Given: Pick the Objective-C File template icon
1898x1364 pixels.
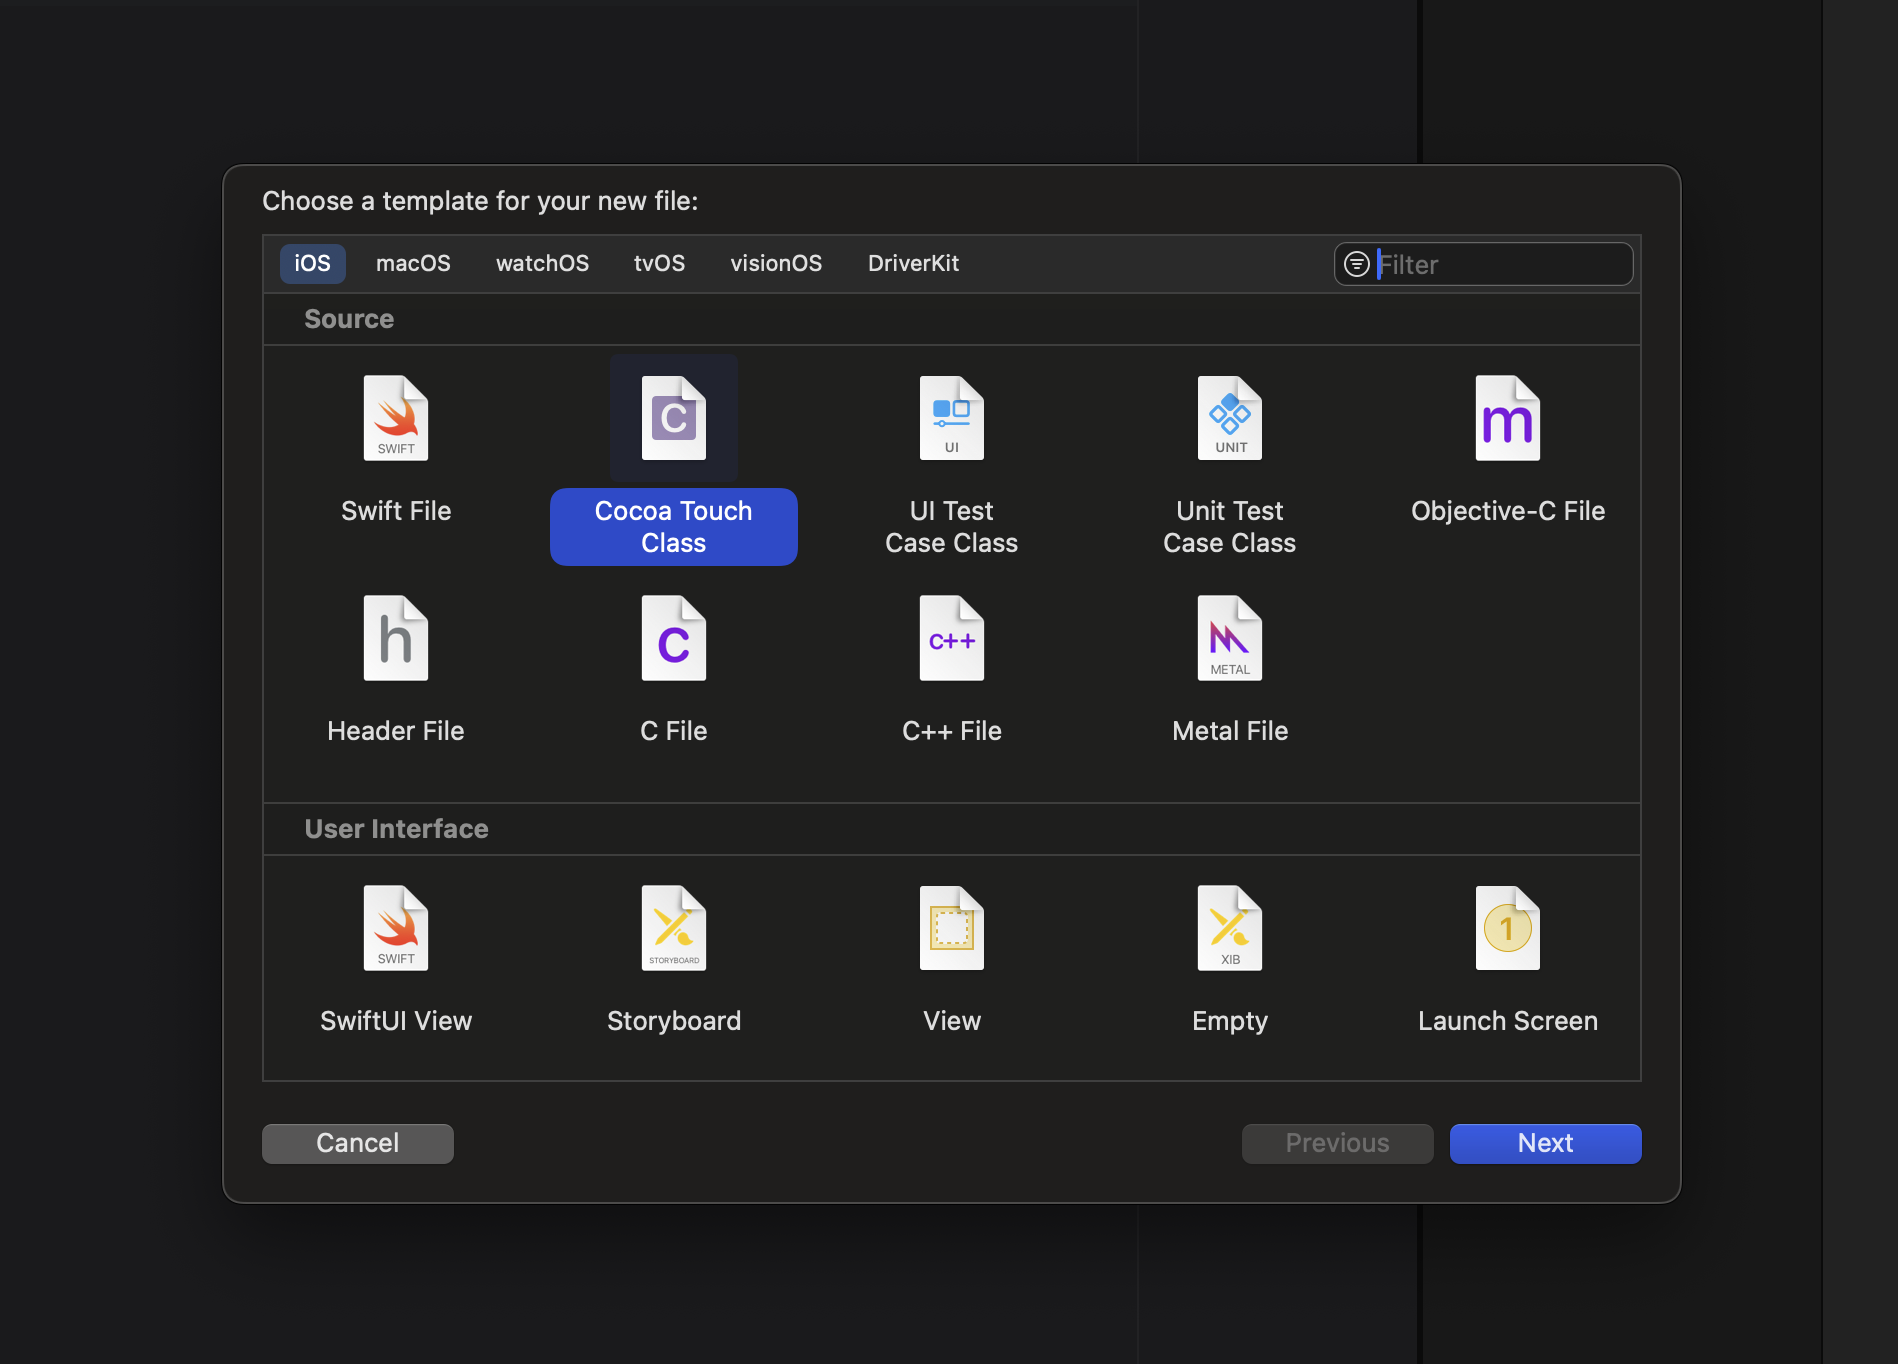Looking at the screenshot, I should [1508, 418].
